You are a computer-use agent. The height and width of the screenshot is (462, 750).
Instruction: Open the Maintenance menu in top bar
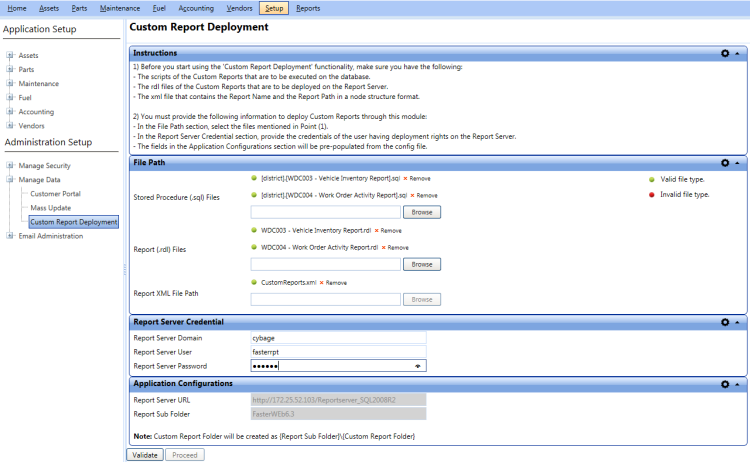[x=120, y=8]
